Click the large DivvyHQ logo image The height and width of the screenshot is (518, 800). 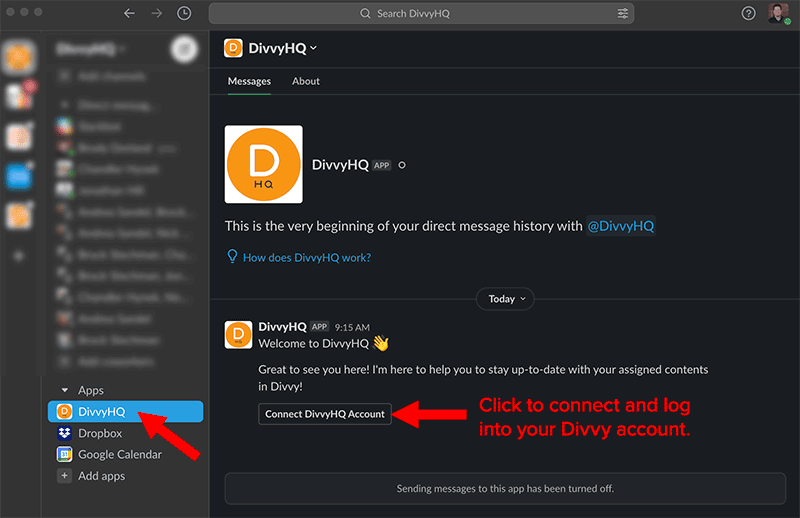point(264,164)
